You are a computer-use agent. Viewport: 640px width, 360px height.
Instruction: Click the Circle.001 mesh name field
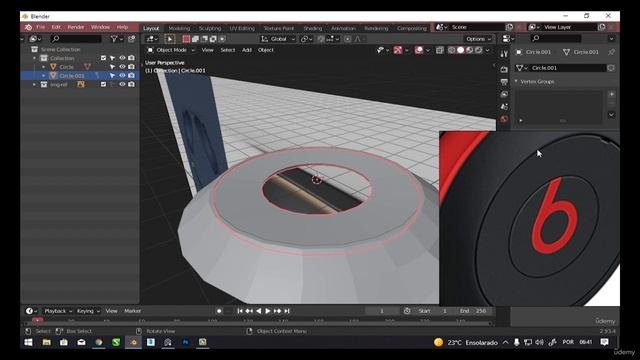click(x=567, y=68)
